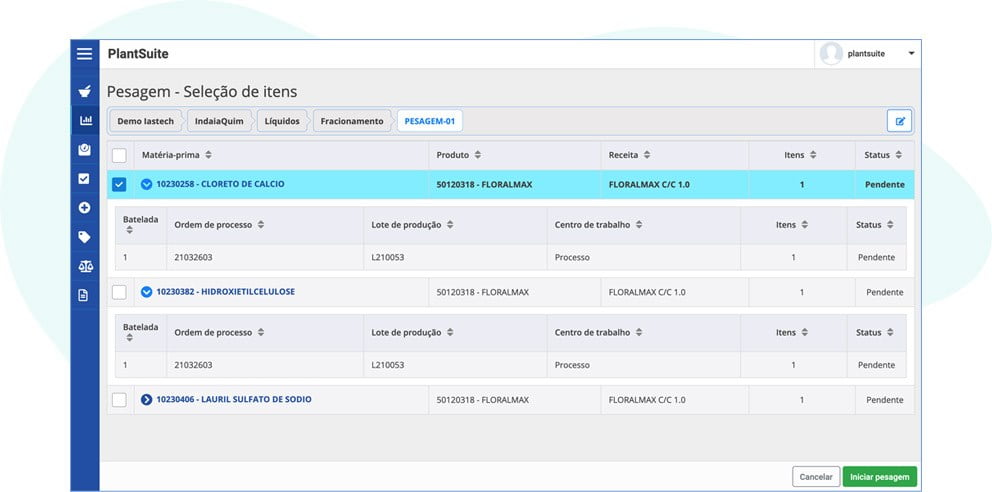Open the mortar and pestle sidebar icon
Viewport: 992px width, 492px height.
pos(84,92)
